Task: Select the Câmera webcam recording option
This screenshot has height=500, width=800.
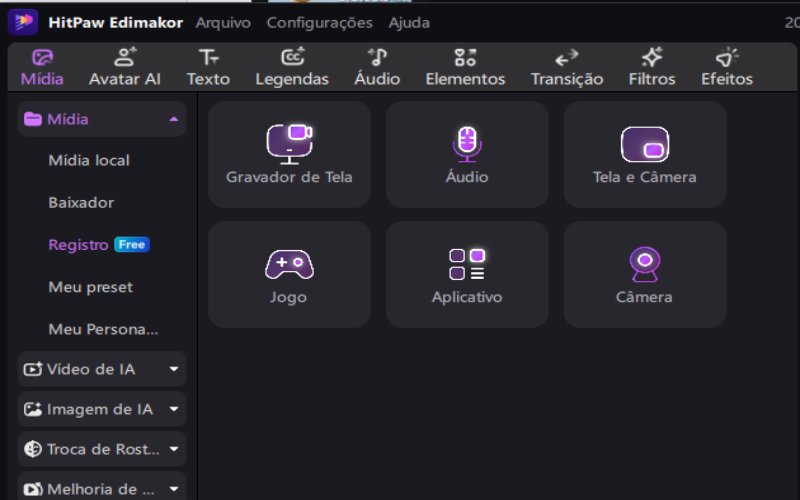Action: pos(644,274)
